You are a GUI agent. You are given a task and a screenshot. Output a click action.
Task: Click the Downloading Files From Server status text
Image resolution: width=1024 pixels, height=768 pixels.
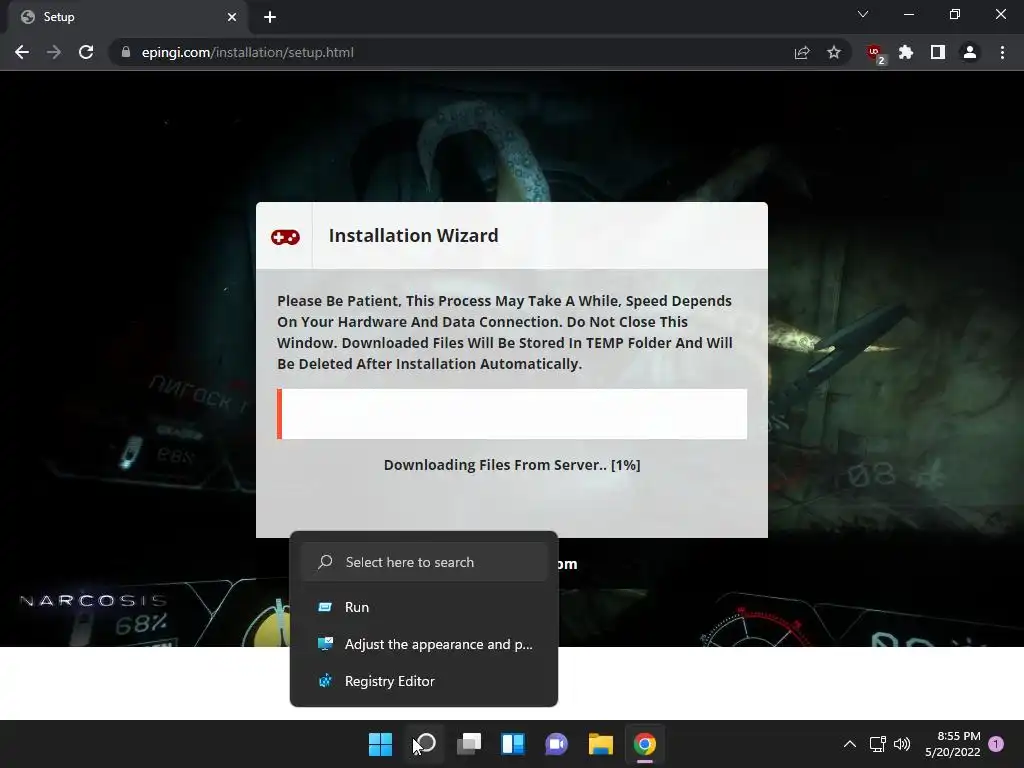click(512, 465)
